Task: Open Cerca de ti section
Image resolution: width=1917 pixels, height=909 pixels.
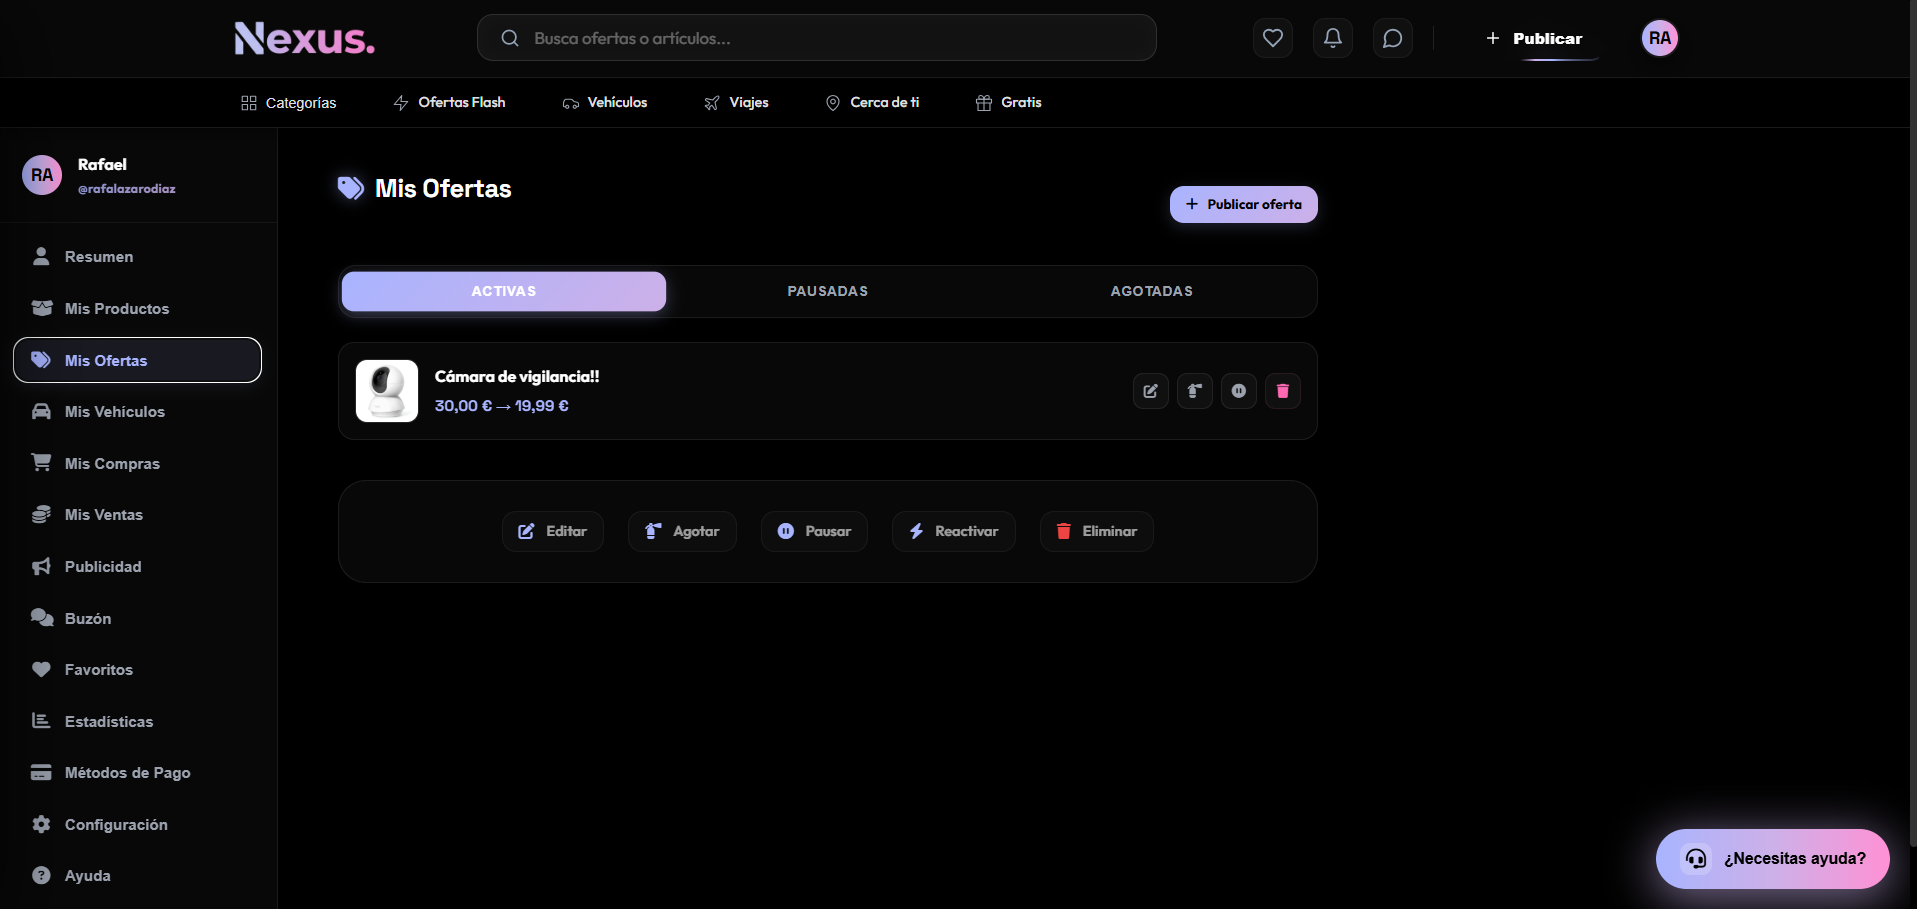Action: click(x=872, y=103)
